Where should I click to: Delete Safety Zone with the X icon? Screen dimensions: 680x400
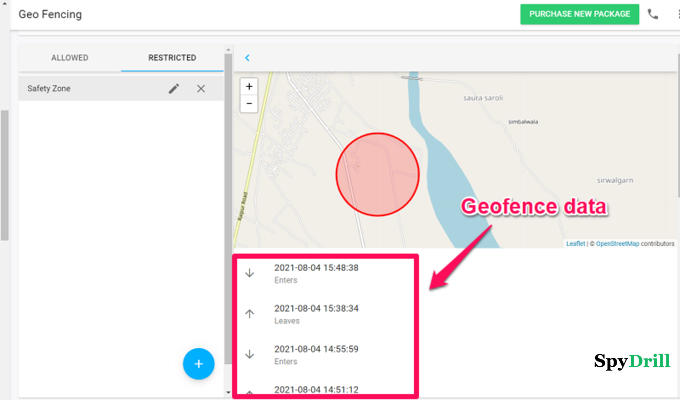tap(201, 89)
